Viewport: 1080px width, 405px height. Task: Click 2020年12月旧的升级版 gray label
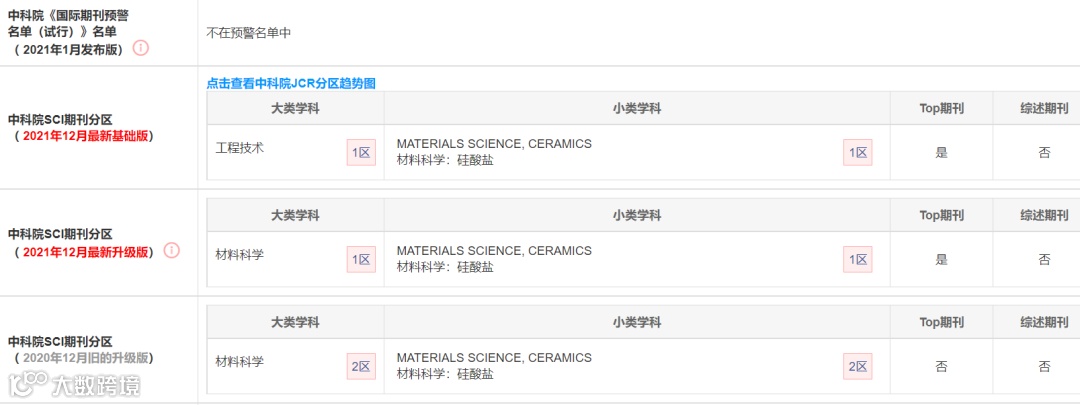coord(85,357)
